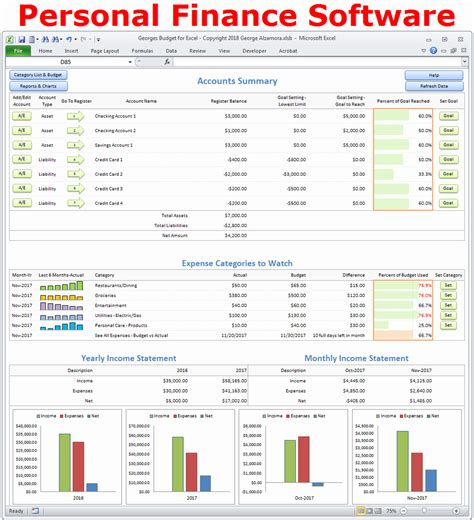Click the Net Amount value $4,200.00
Screen dimensions: 474x520
(x=236, y=236)
